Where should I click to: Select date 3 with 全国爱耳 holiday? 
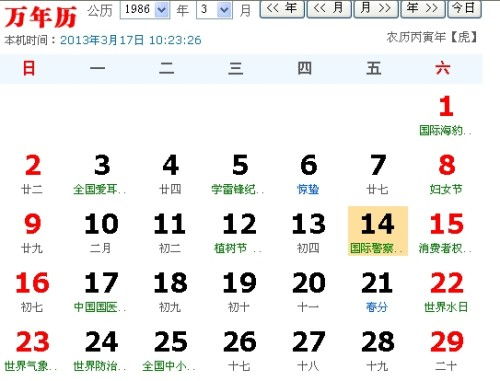click(101, 174)
